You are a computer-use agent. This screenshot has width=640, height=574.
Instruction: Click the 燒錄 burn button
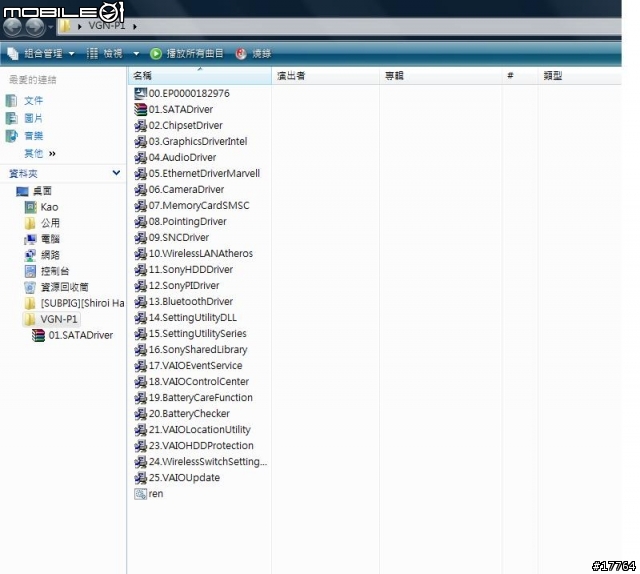click(x=253, y=53)
